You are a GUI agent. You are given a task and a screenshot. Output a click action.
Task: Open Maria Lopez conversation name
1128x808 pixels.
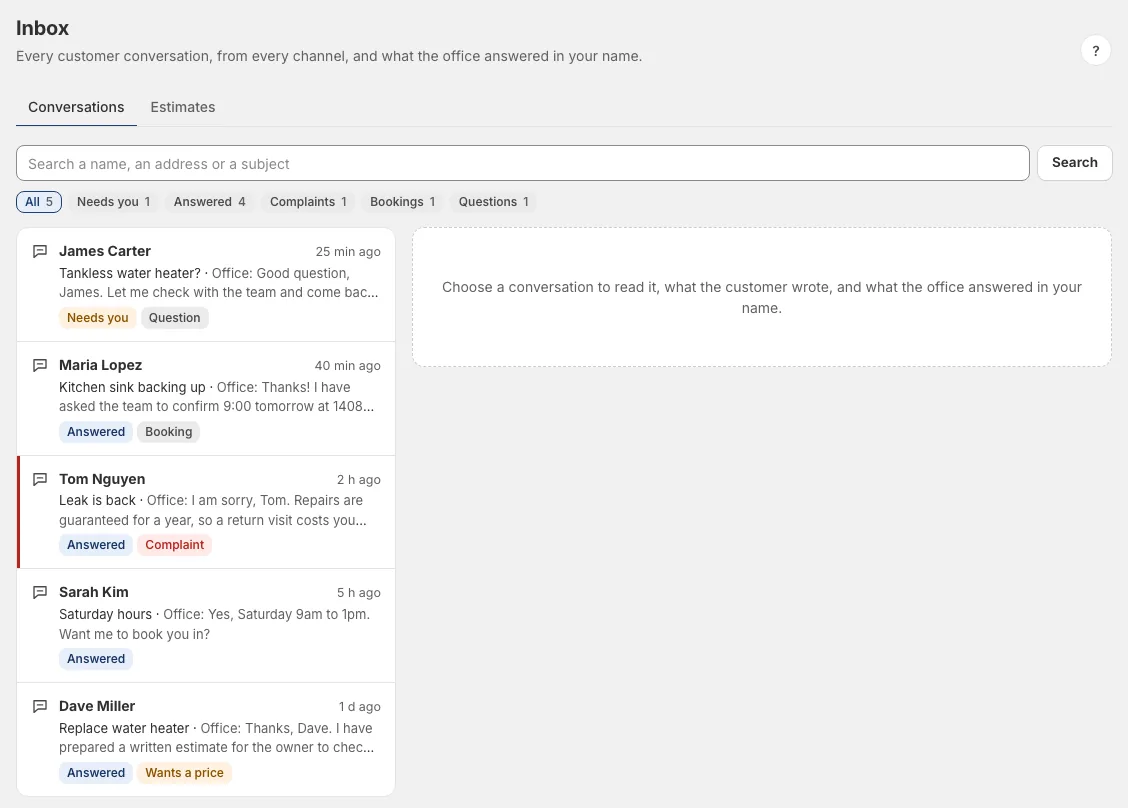point(101,366)
